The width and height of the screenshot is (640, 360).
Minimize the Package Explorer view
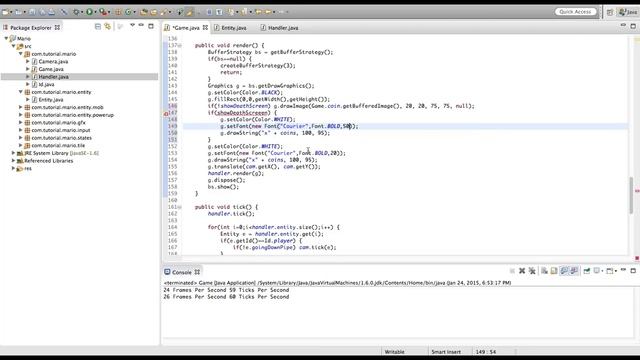141,26
